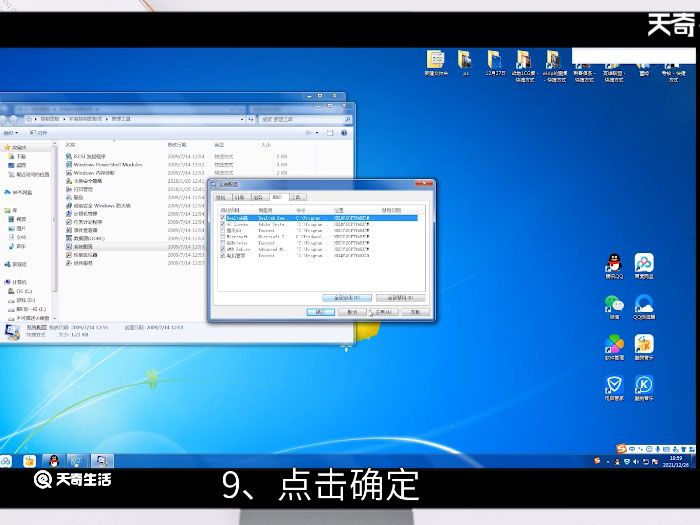Screen dimensions: 700x525
Task: Open the 百度网盘 desktop icon
Action: 644,266
